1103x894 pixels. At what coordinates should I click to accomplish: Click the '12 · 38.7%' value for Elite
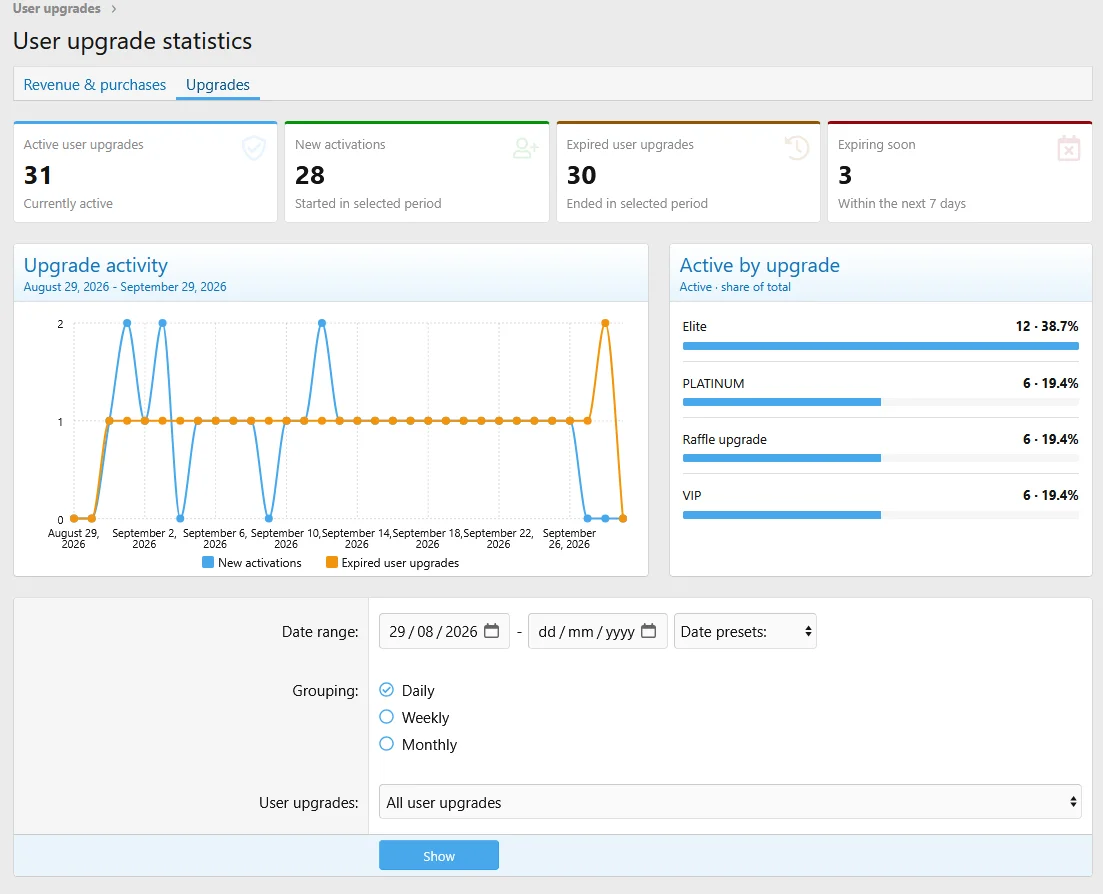coord(1047,326)
